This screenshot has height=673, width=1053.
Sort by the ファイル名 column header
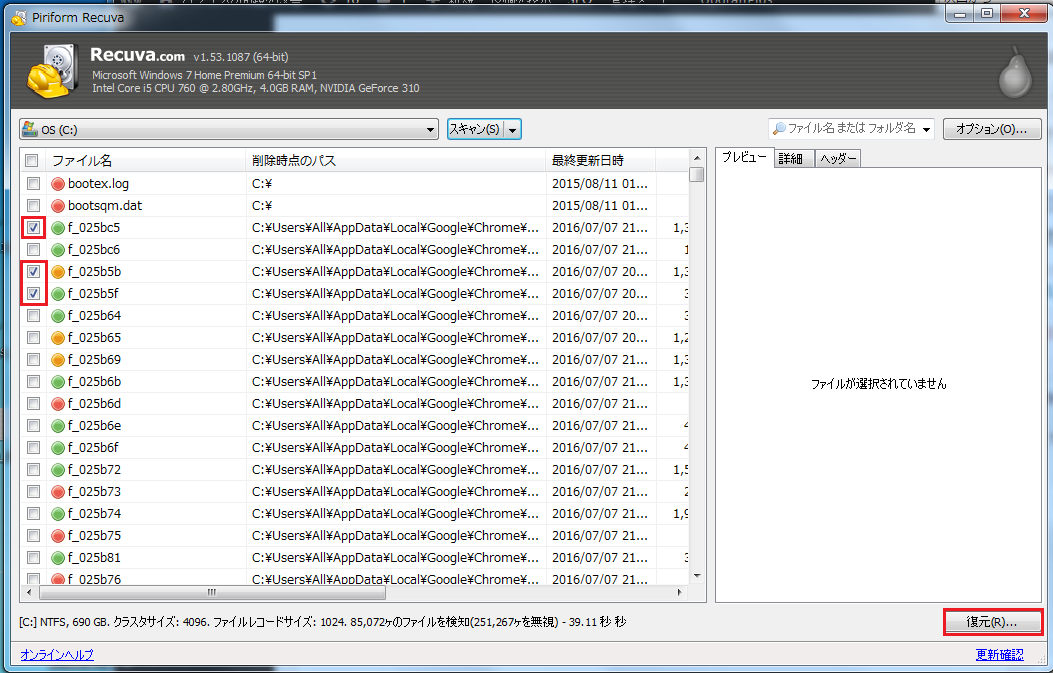(x=146, y=161)
